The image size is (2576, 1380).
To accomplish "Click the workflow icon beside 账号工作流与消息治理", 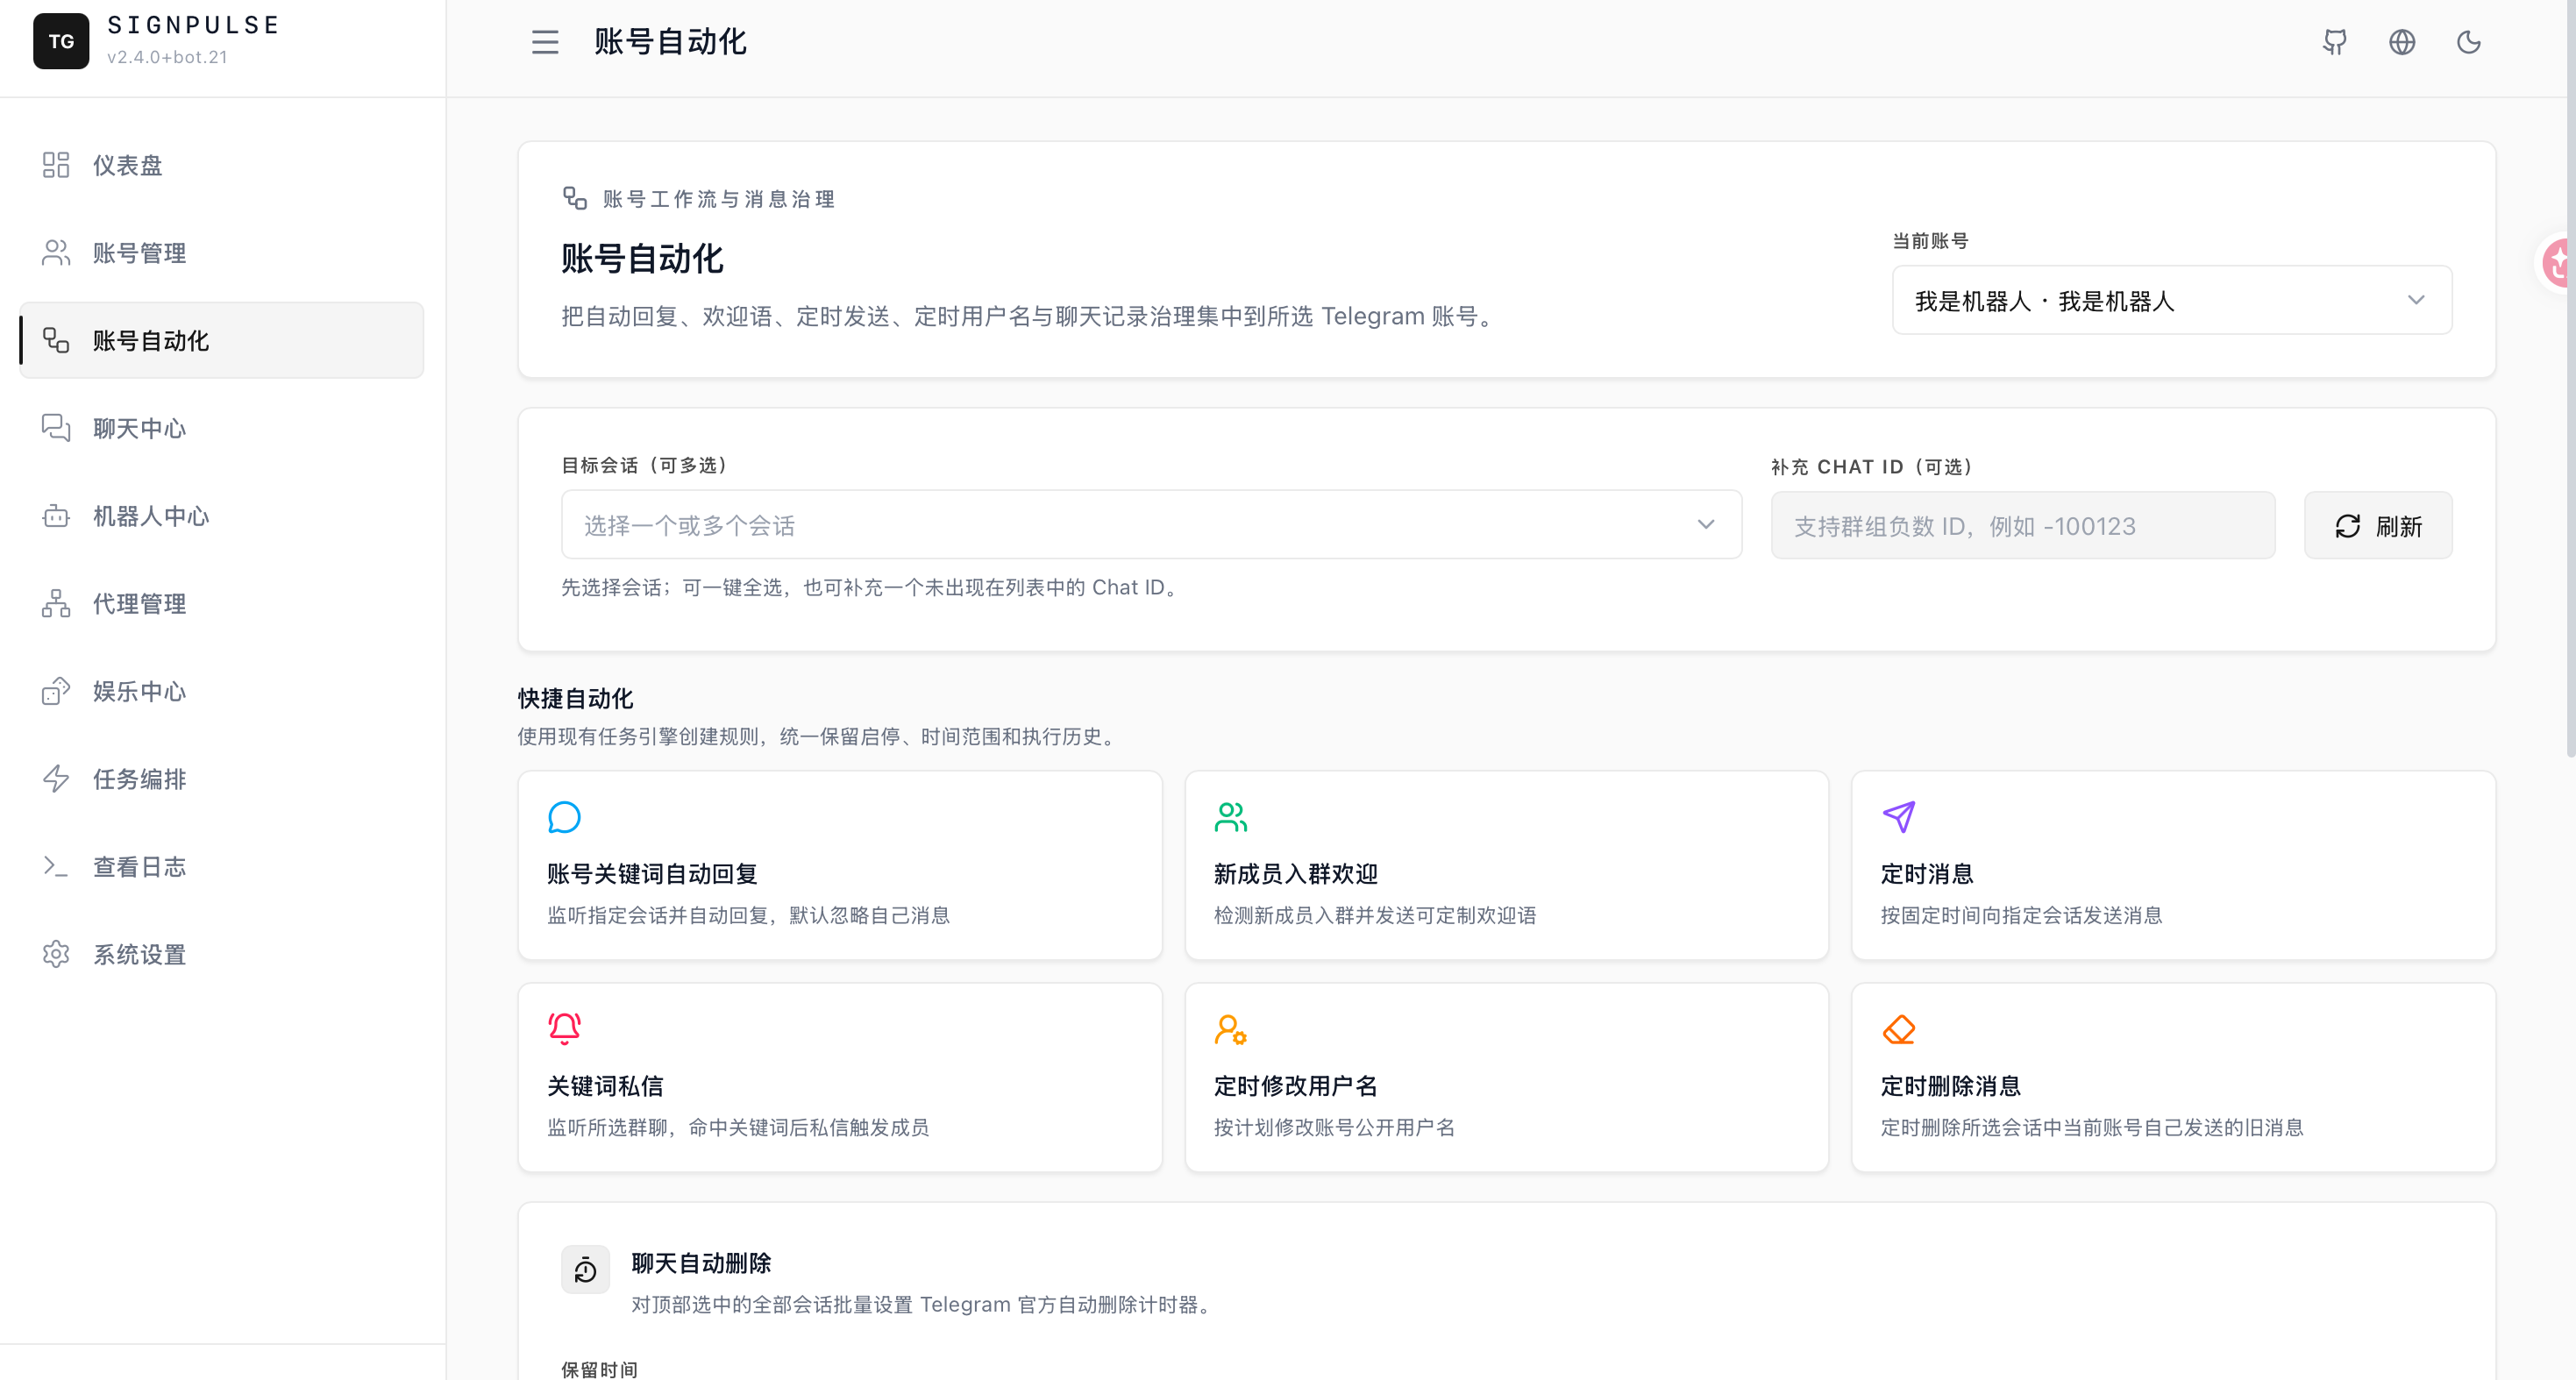I will 574,198.
